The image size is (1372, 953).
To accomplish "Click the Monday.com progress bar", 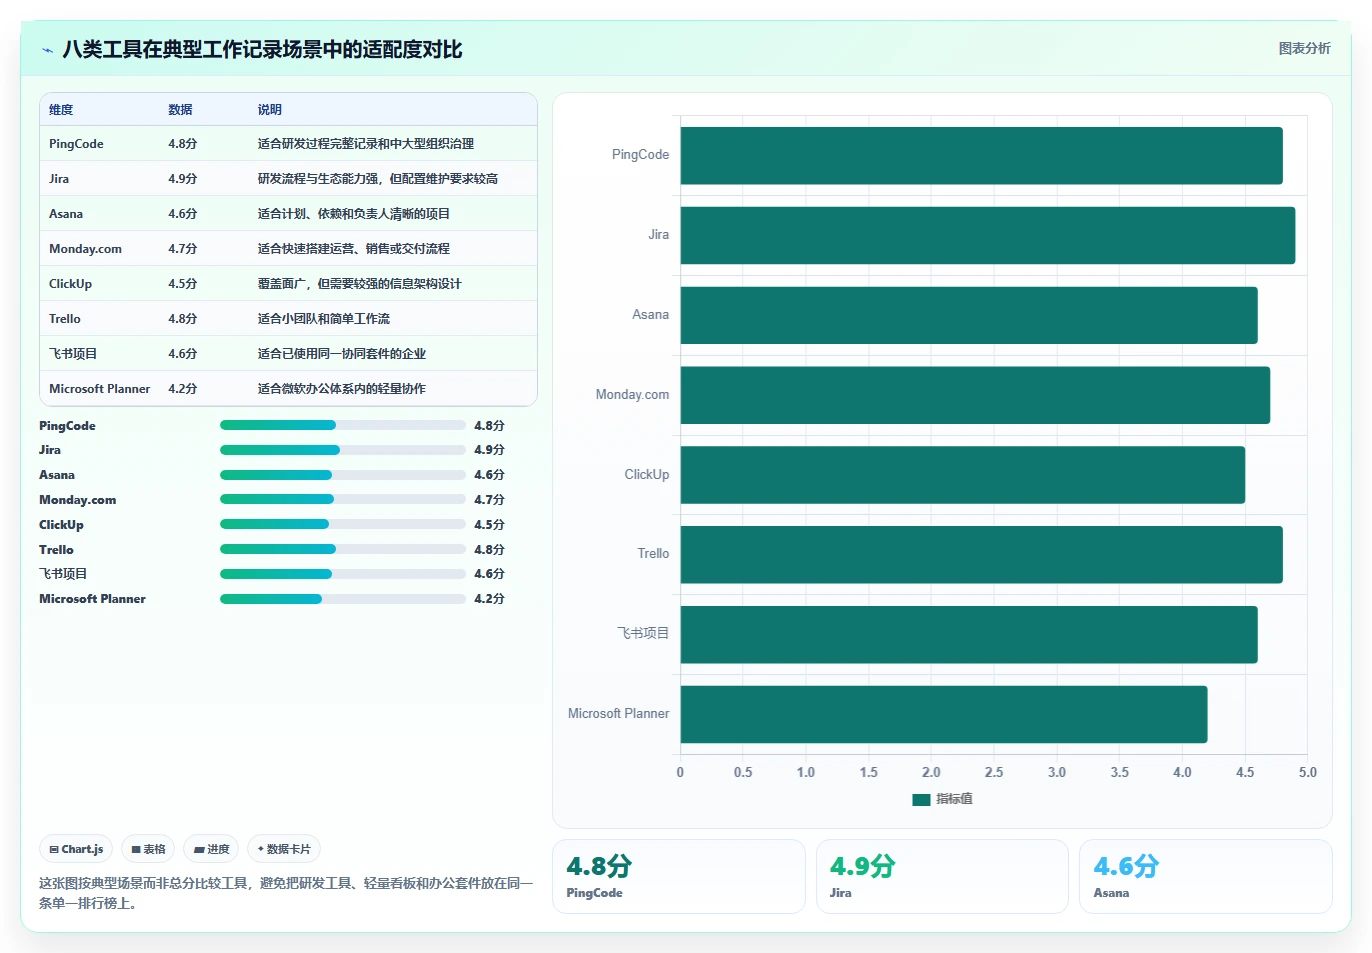I will tap(343, 499).
